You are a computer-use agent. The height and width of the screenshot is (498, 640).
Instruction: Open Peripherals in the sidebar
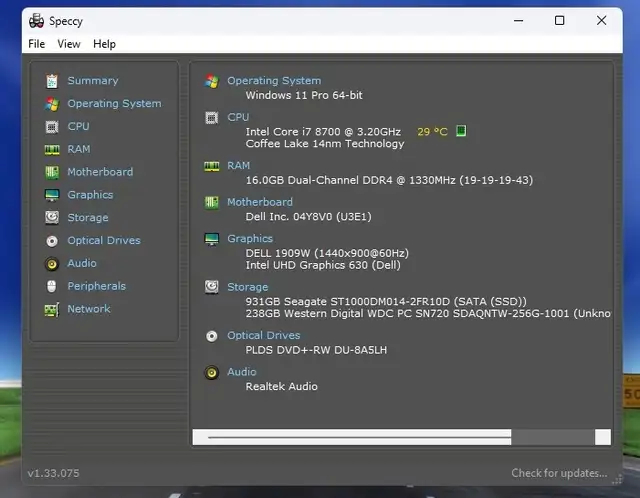96,286
